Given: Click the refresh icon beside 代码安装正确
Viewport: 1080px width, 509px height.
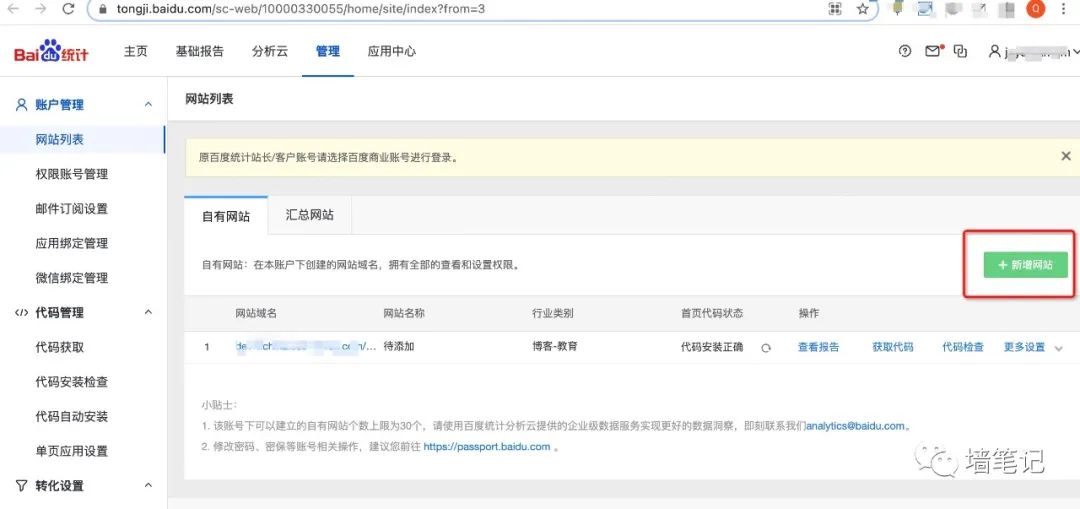Looking at the screenshot, I should coord(766,348).
